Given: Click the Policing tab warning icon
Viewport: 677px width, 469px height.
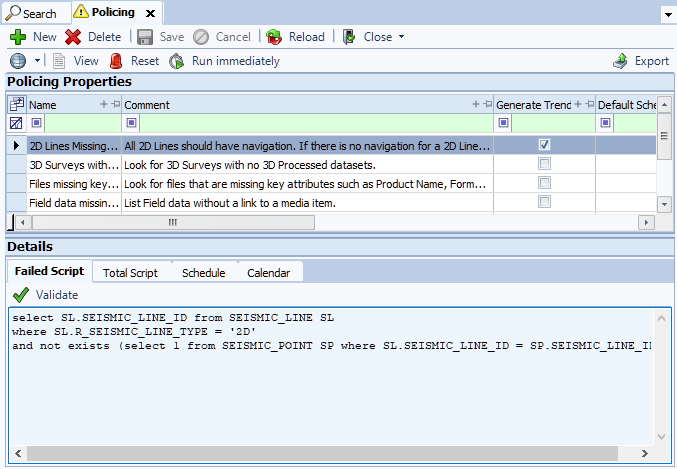Looking at the screenshot, I should click(81, 12).
